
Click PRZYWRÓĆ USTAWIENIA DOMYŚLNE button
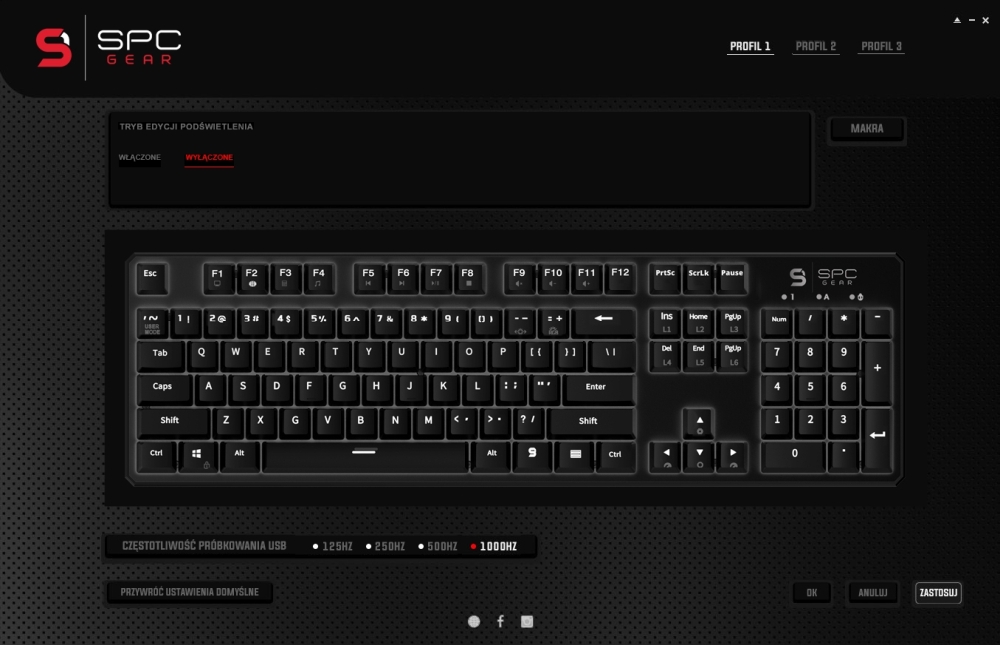(x=189, y=593)
